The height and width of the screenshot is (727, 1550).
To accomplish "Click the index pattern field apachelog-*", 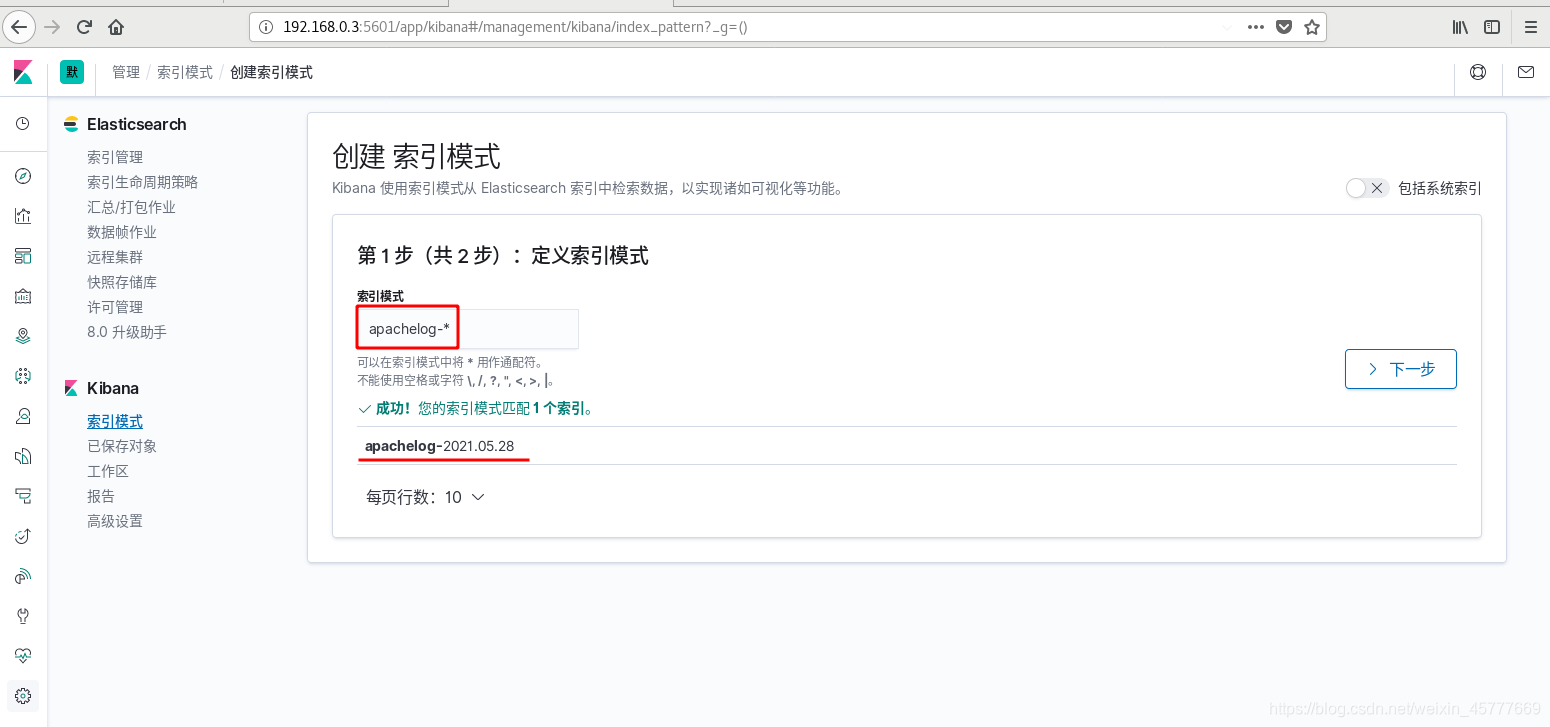I will (468, 329).
